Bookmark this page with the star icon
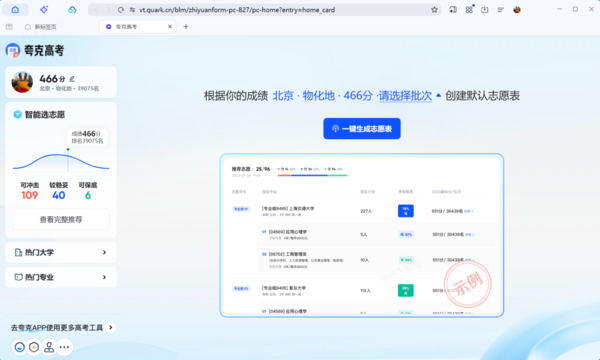The width and height of the screenshot is (600, 360). (434, 10)
